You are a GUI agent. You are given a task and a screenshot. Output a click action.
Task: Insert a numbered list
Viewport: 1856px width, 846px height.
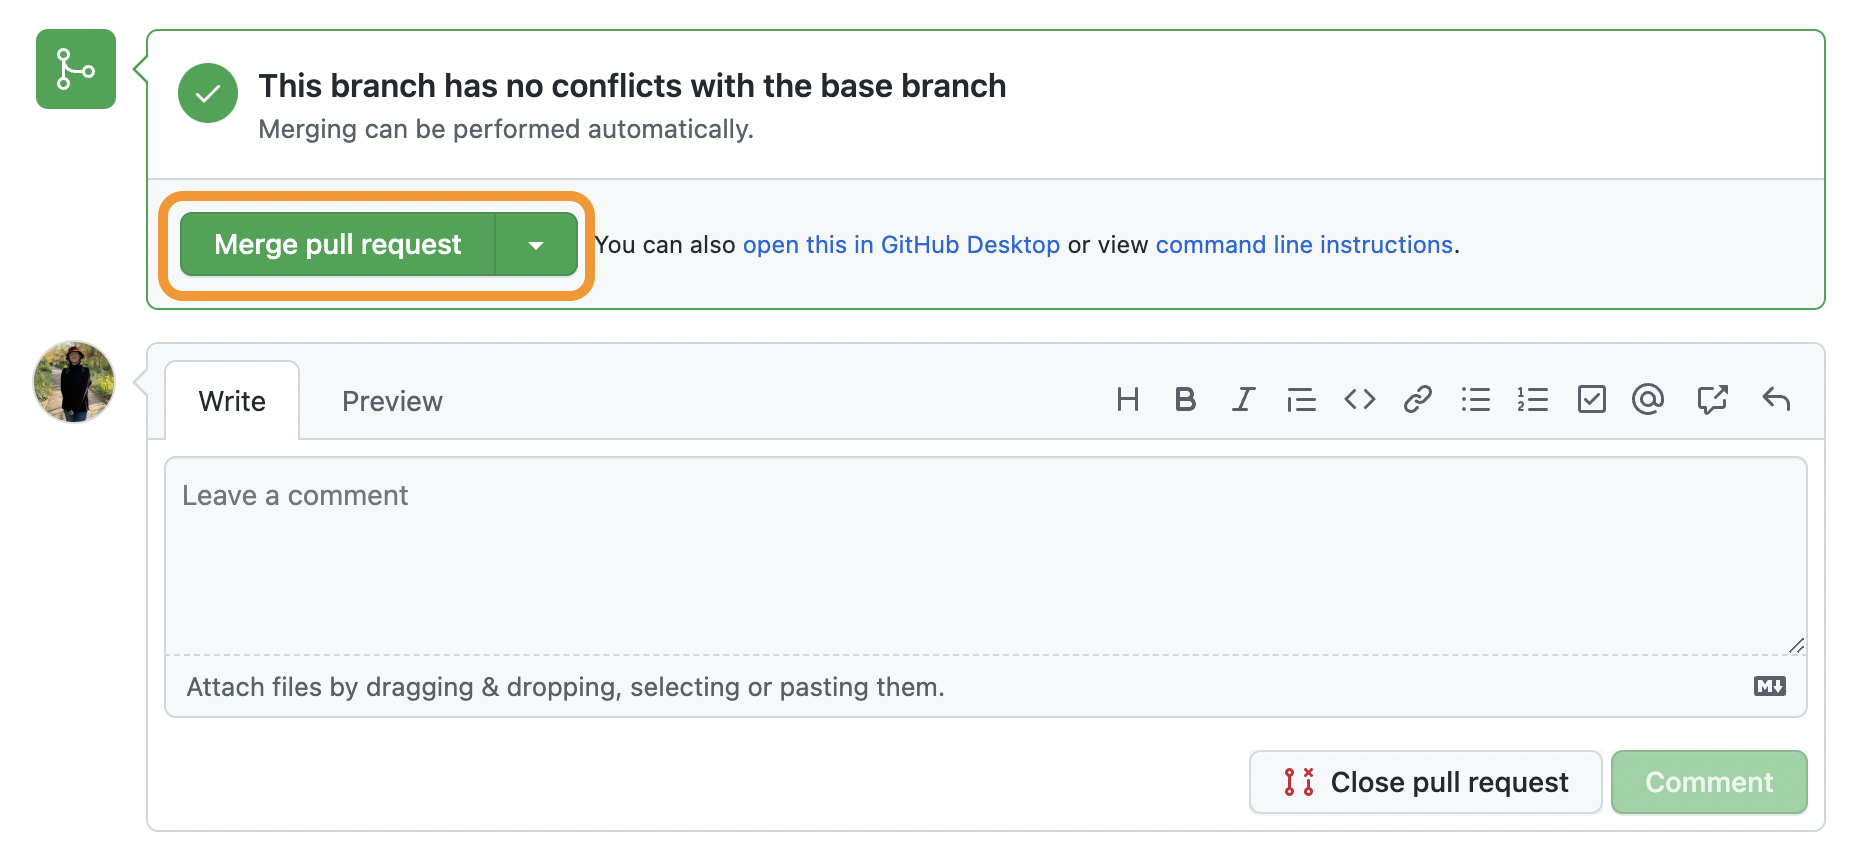click(x=1532, y=400)
